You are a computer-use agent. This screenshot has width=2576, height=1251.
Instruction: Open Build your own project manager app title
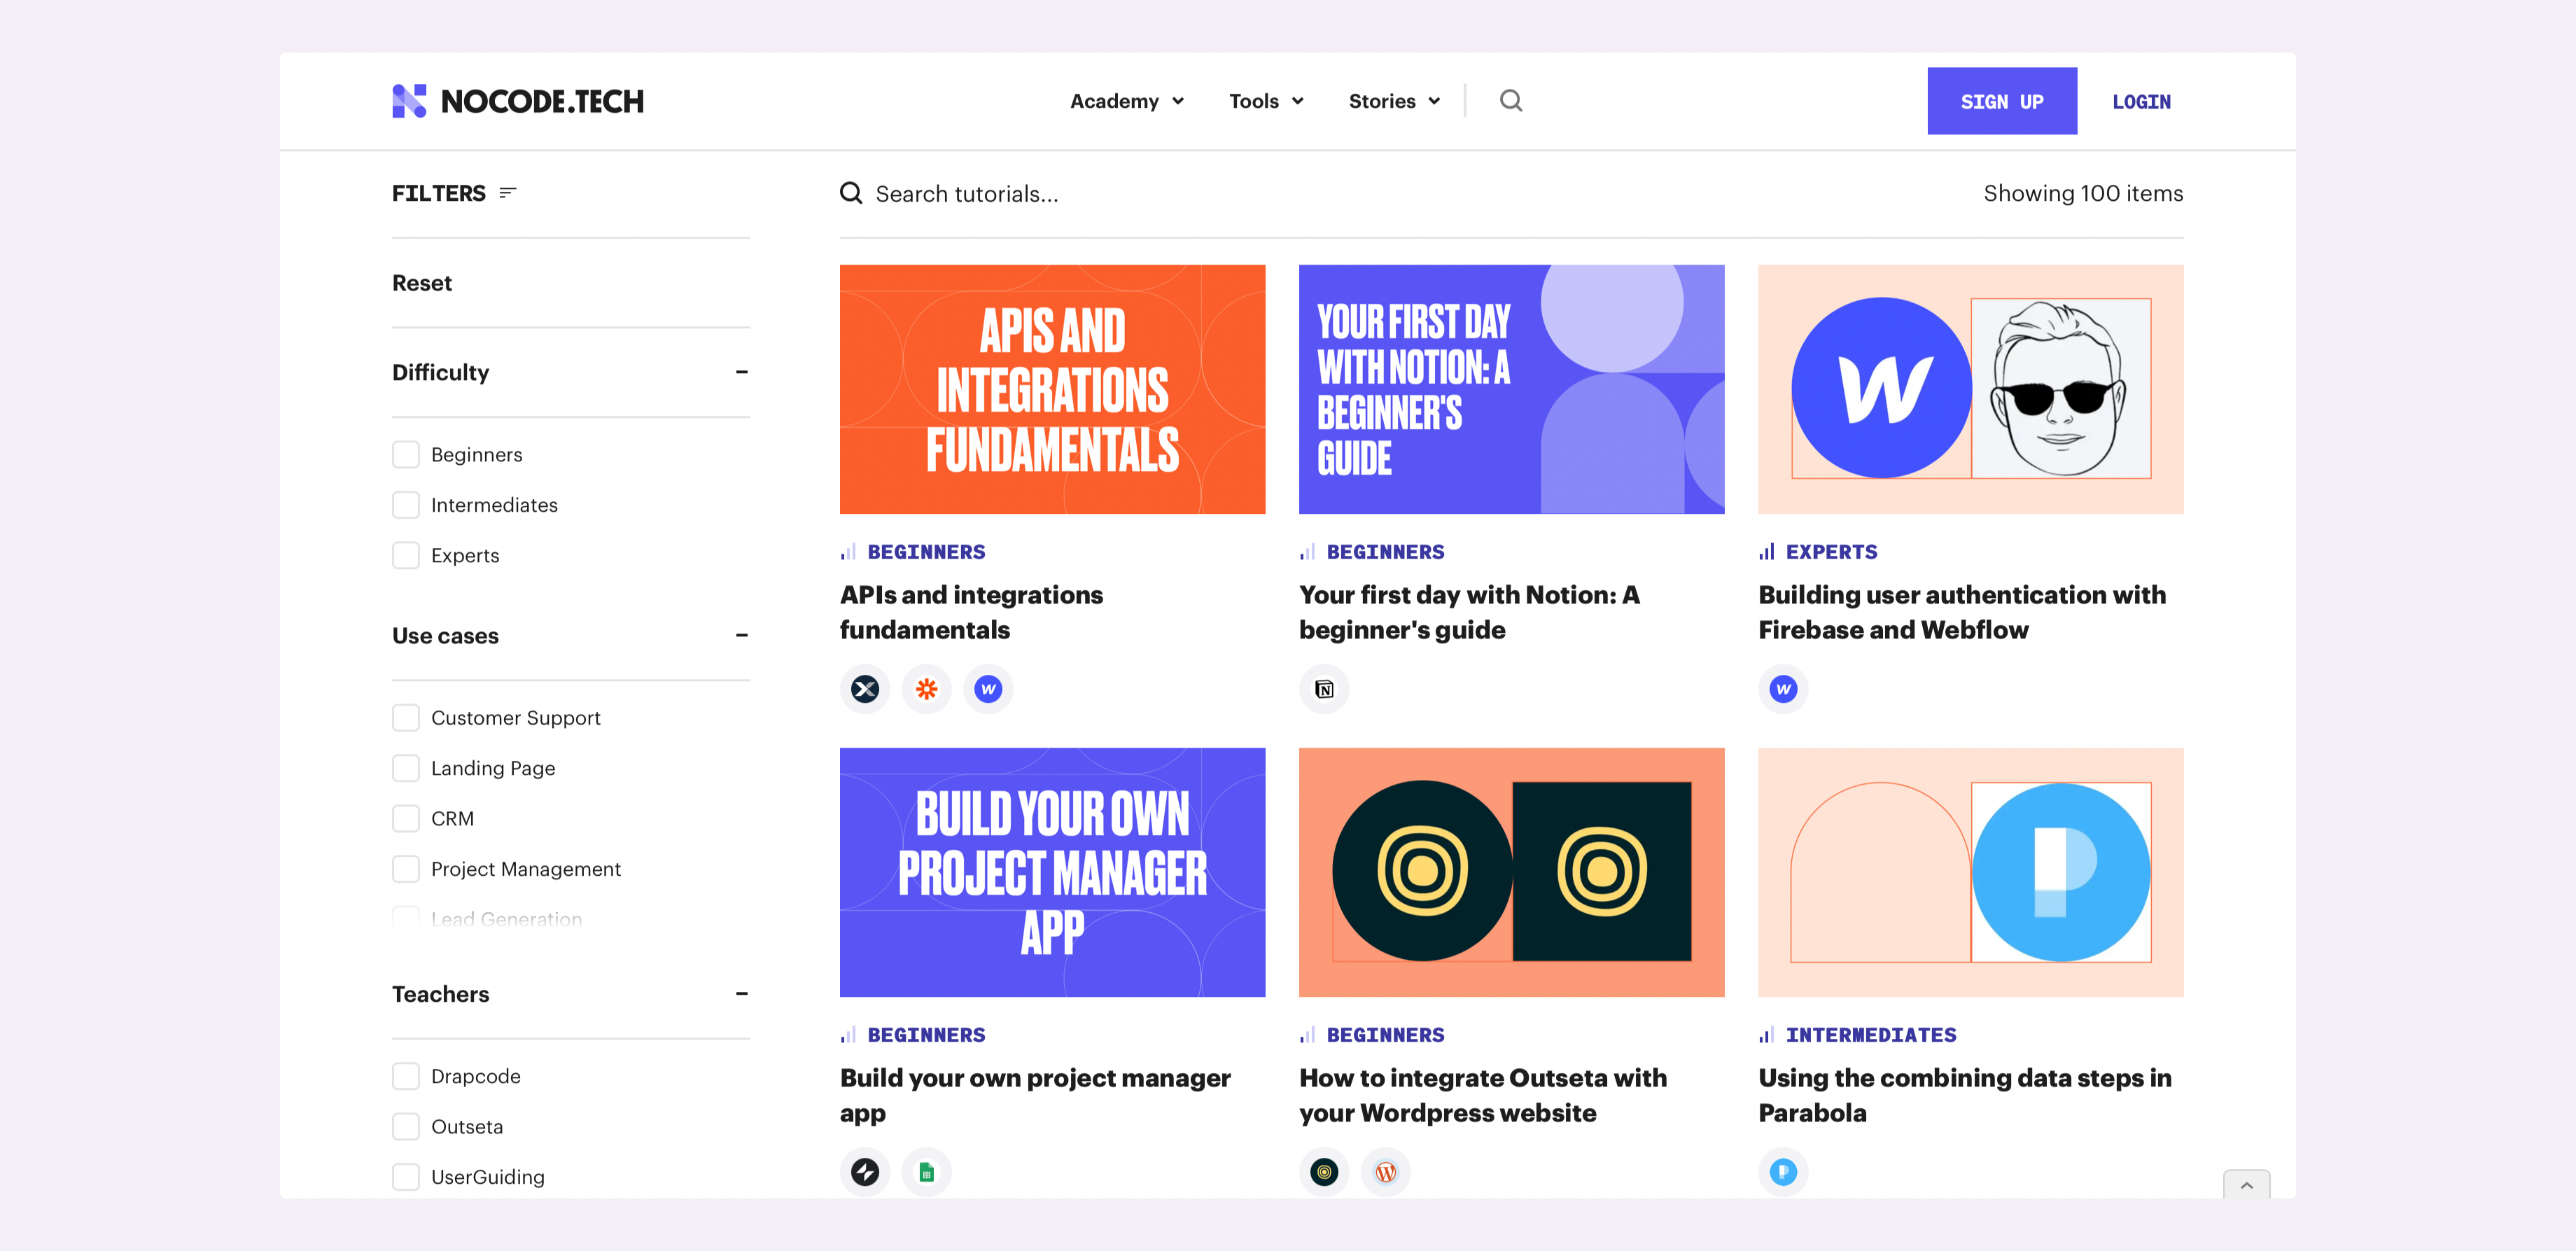click(x=1035, y=1095)
